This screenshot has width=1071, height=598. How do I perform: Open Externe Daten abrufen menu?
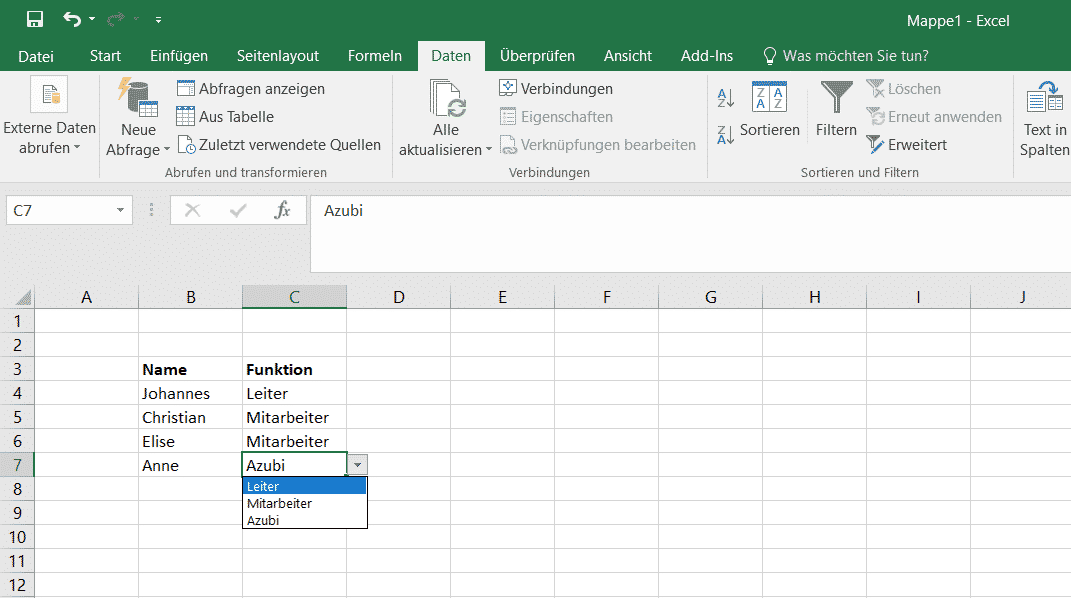click(49, 117)
